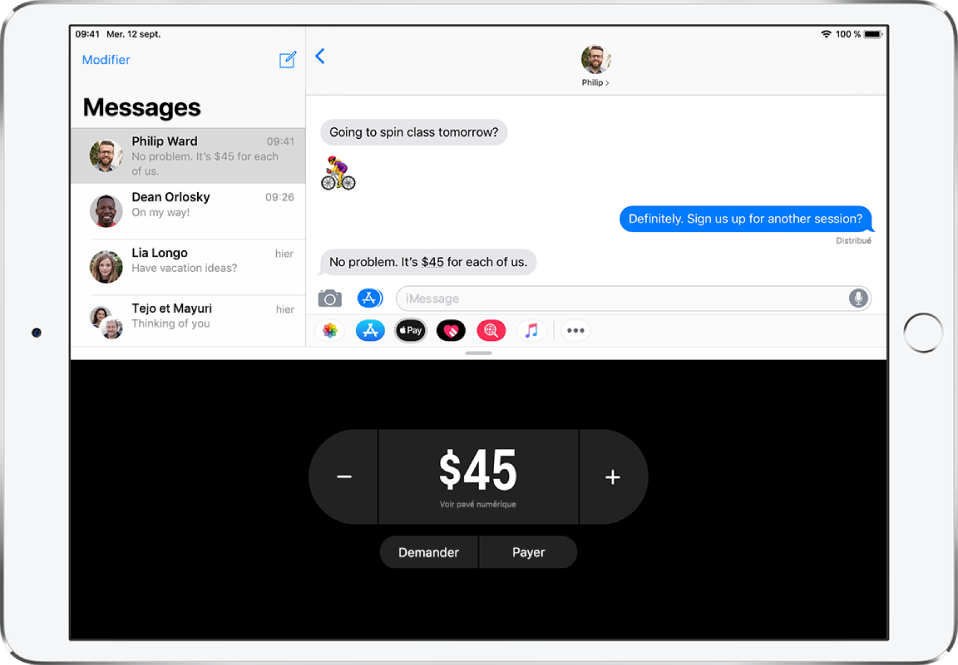Toggle the App Store apps button beside camera
The height and width of the screenshot is (665, 958).
pyautogui.click(x=370, y=298)
